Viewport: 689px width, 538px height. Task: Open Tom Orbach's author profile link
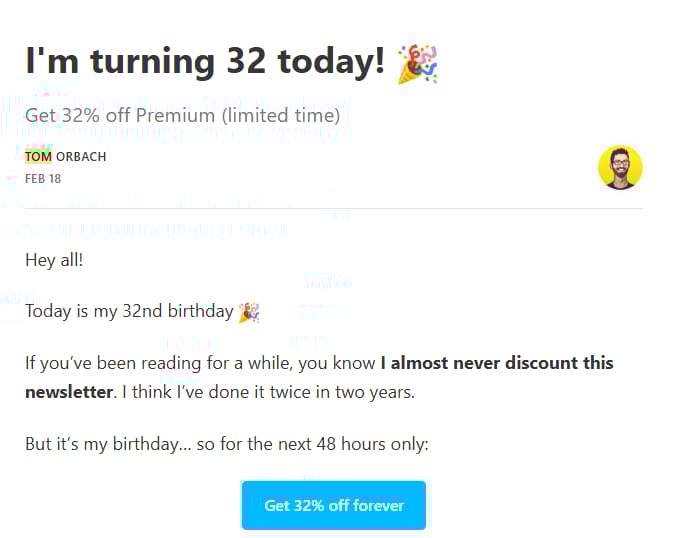tap(65, 157)
